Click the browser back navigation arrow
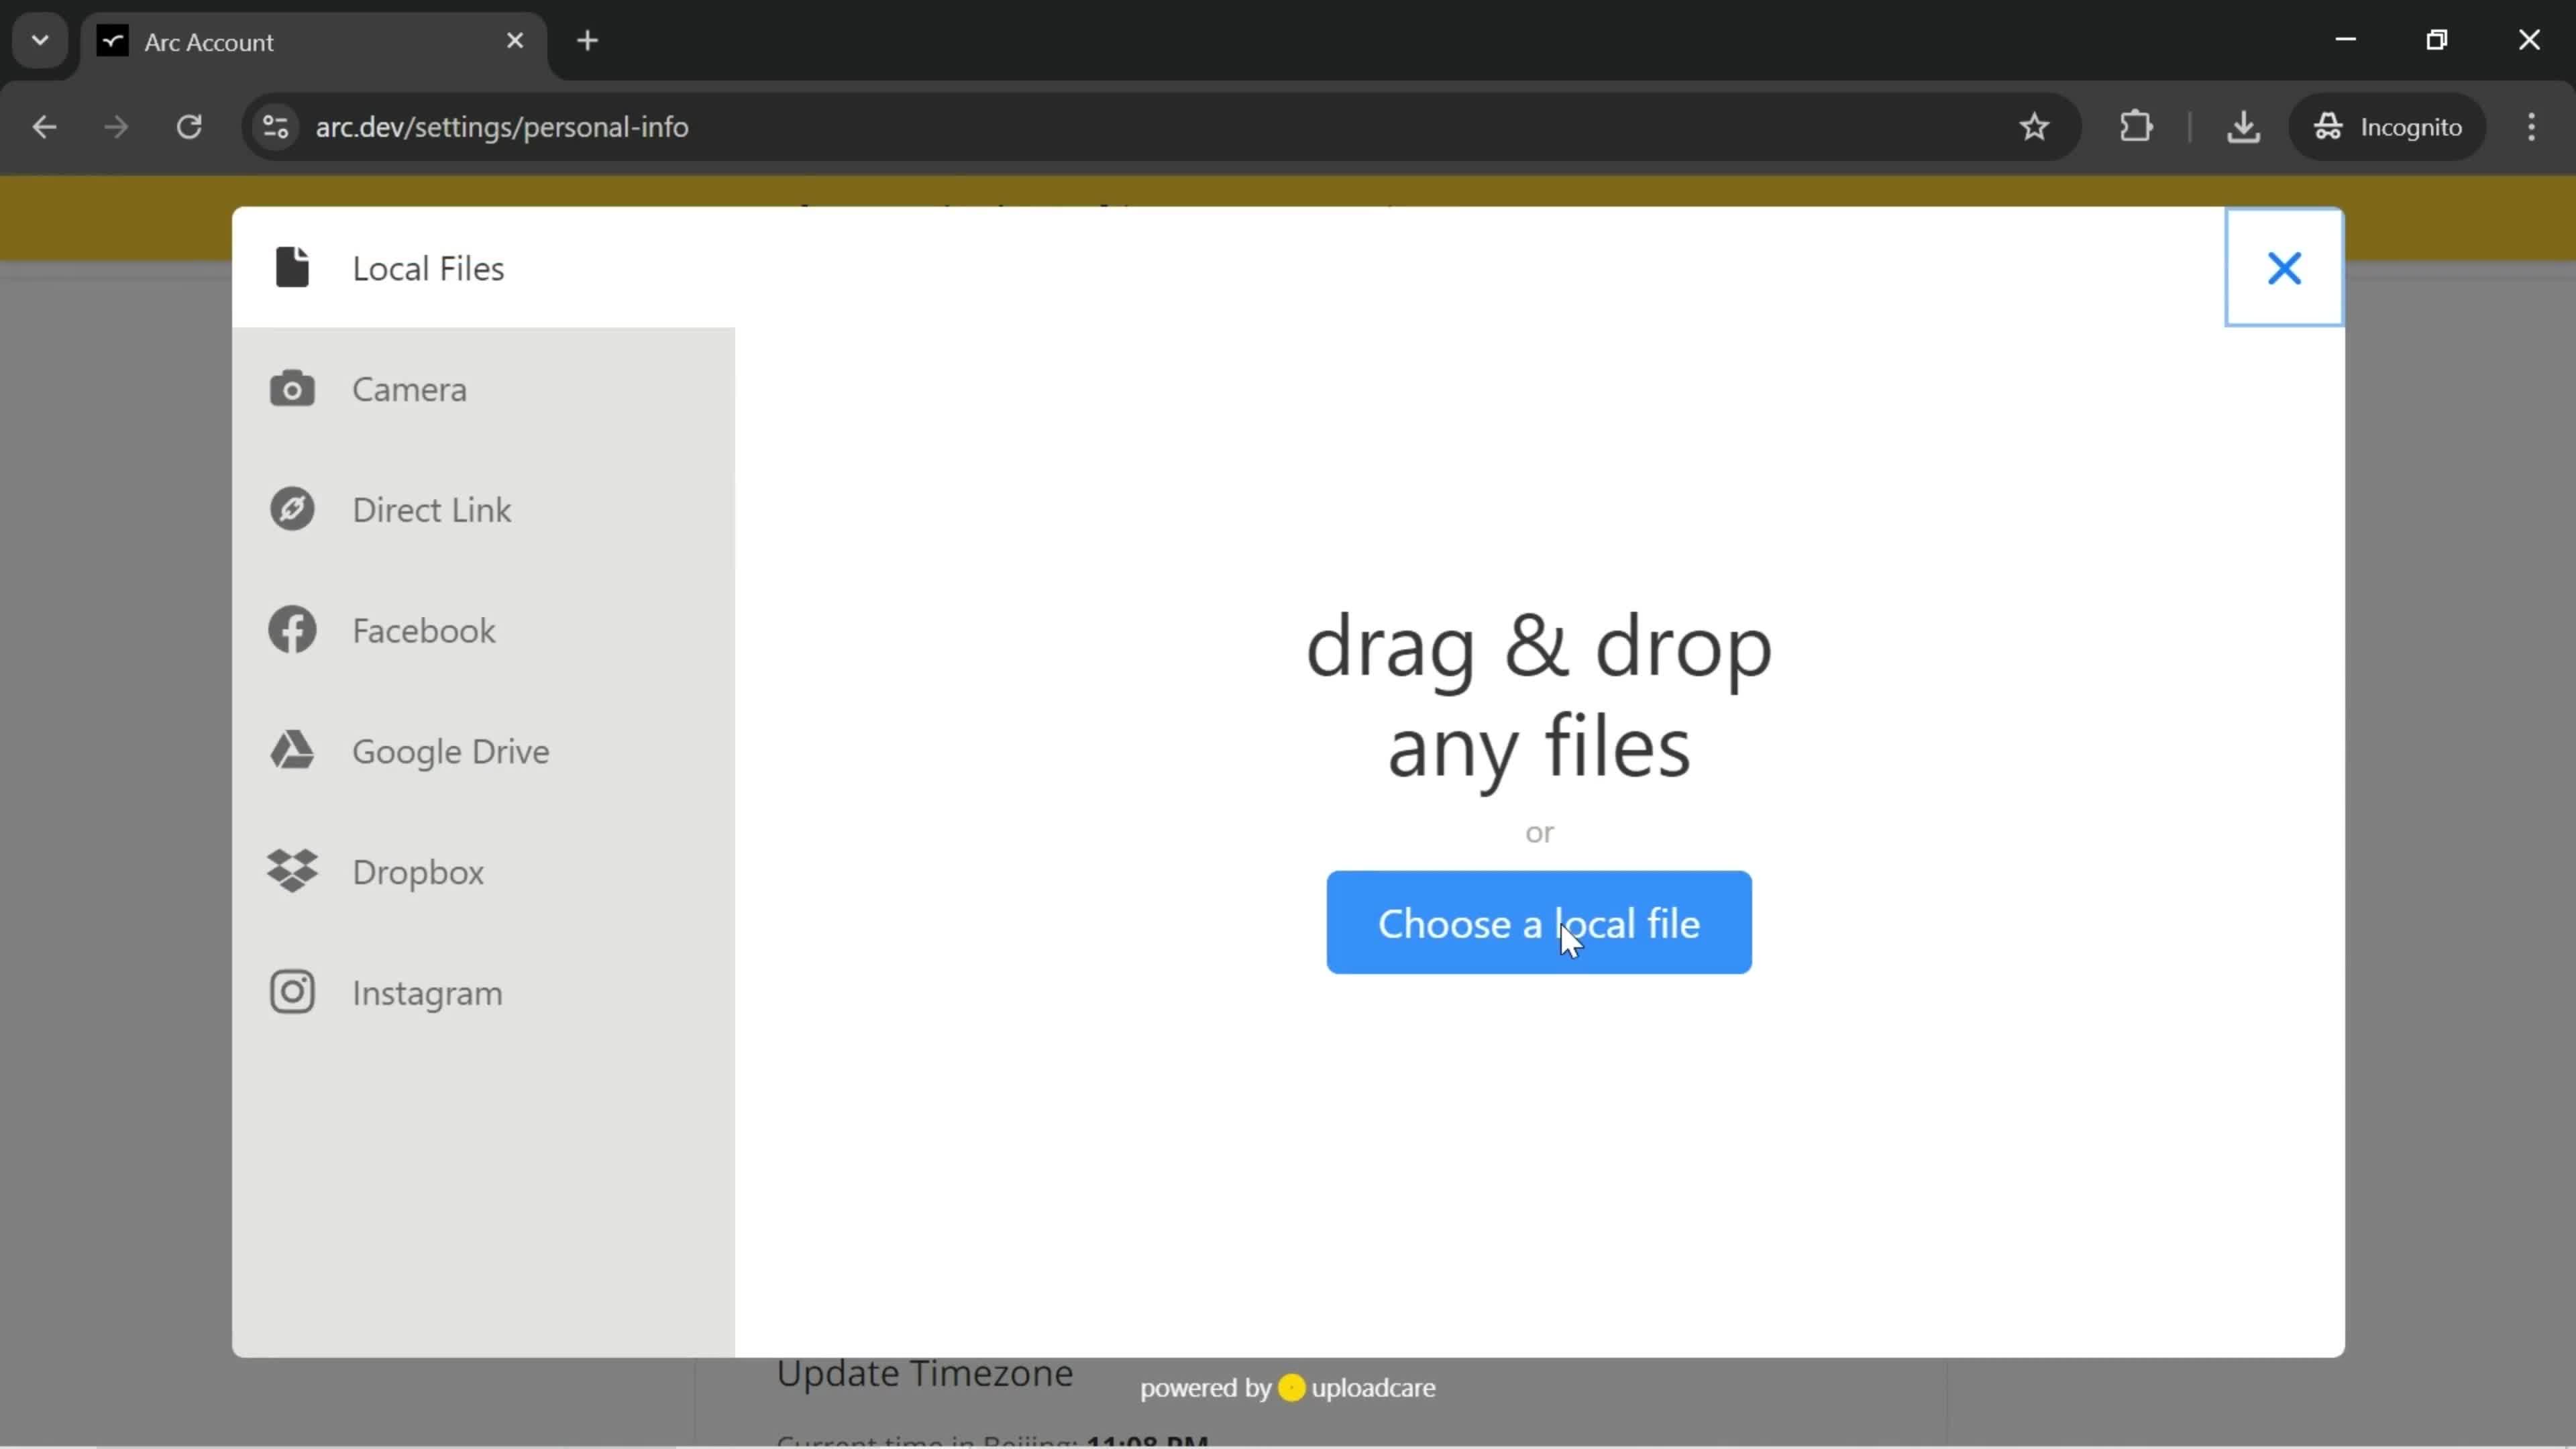Viewport: 2576px width, 1449px height. click(44, 125)
